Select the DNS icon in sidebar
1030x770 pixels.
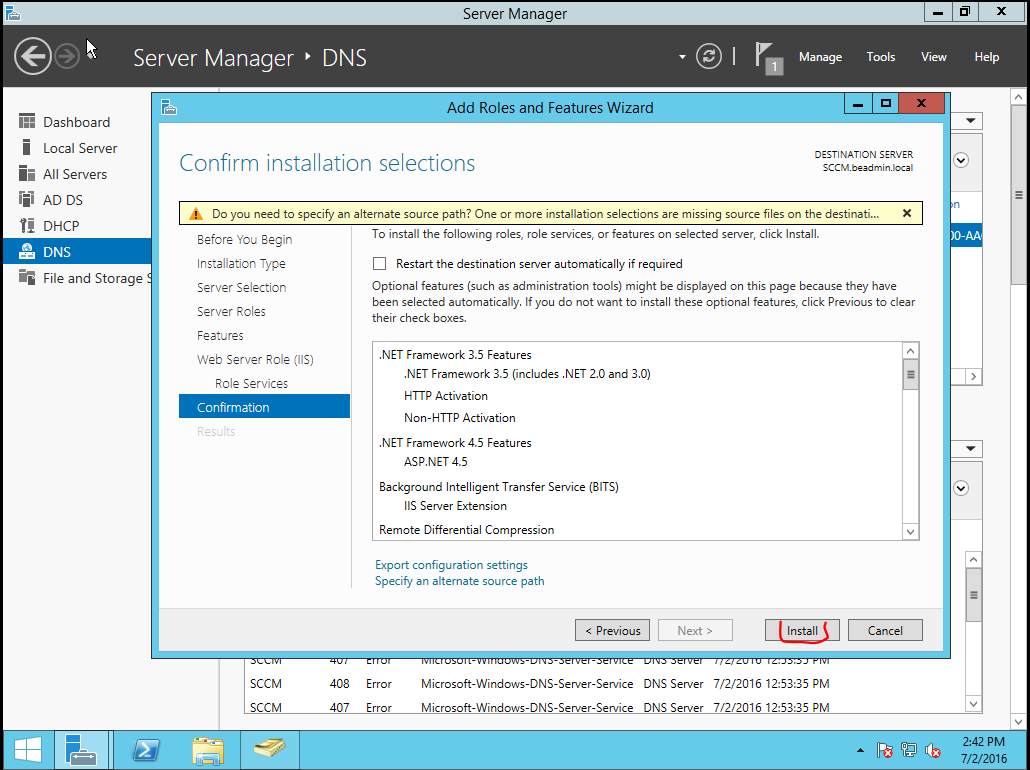(x=27, y=252)
